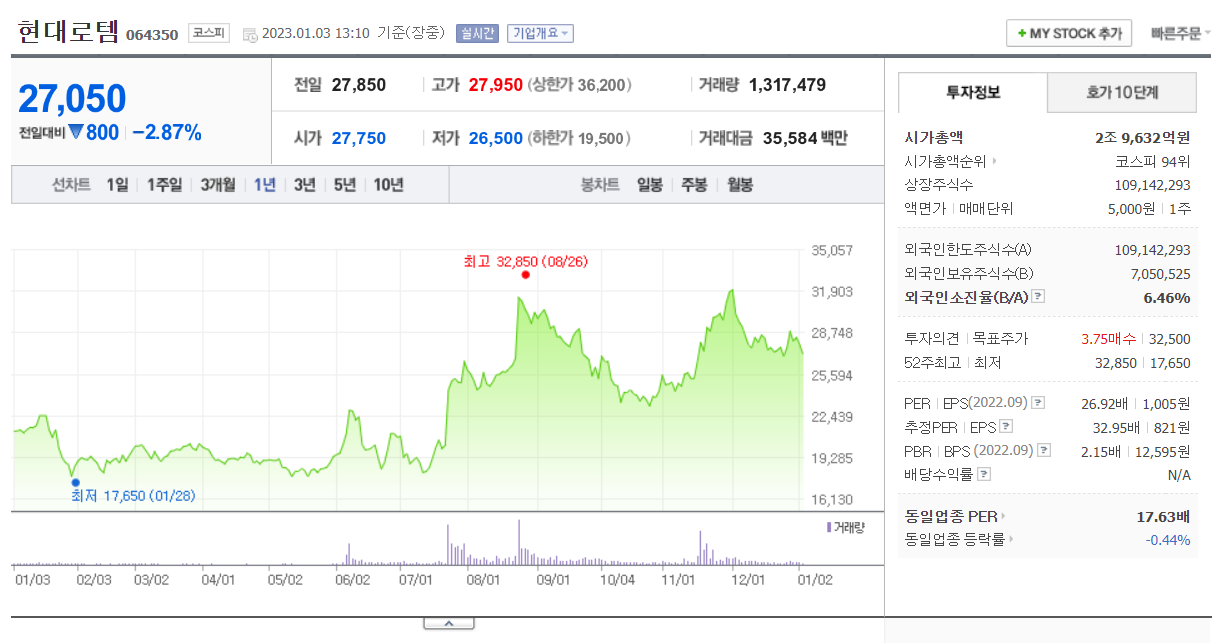Click the stock code 064350
The width and height of the screenshot is (1222, 643).
(x=152, y=35)
